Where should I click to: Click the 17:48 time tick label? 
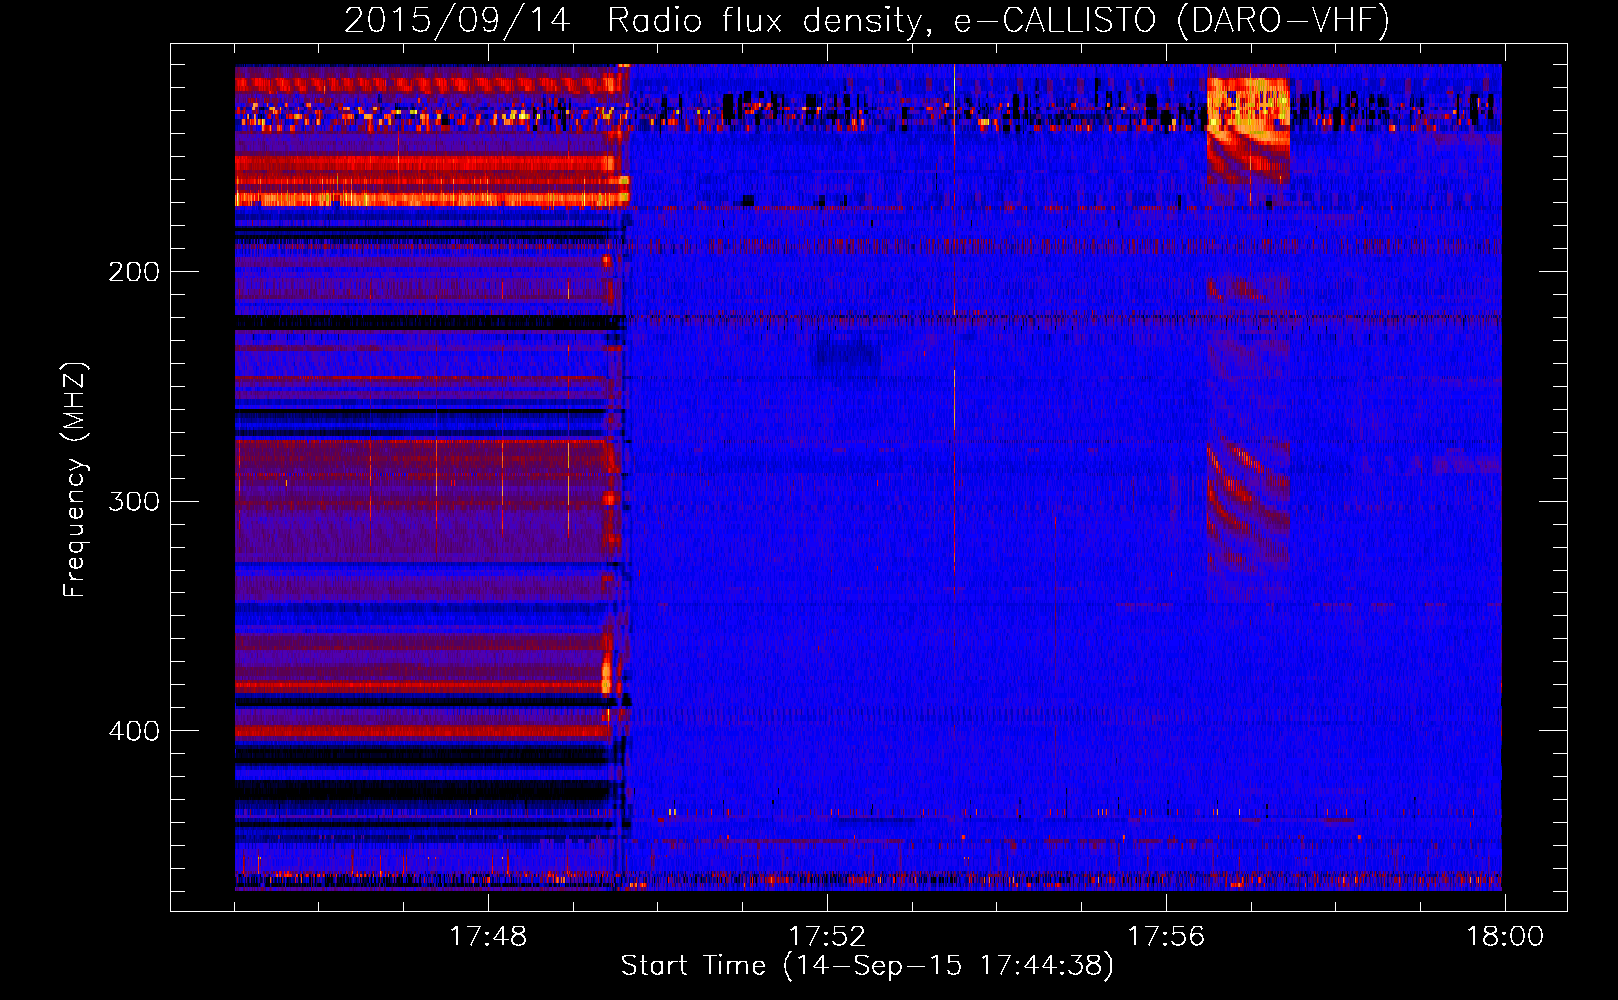(488, 937)
